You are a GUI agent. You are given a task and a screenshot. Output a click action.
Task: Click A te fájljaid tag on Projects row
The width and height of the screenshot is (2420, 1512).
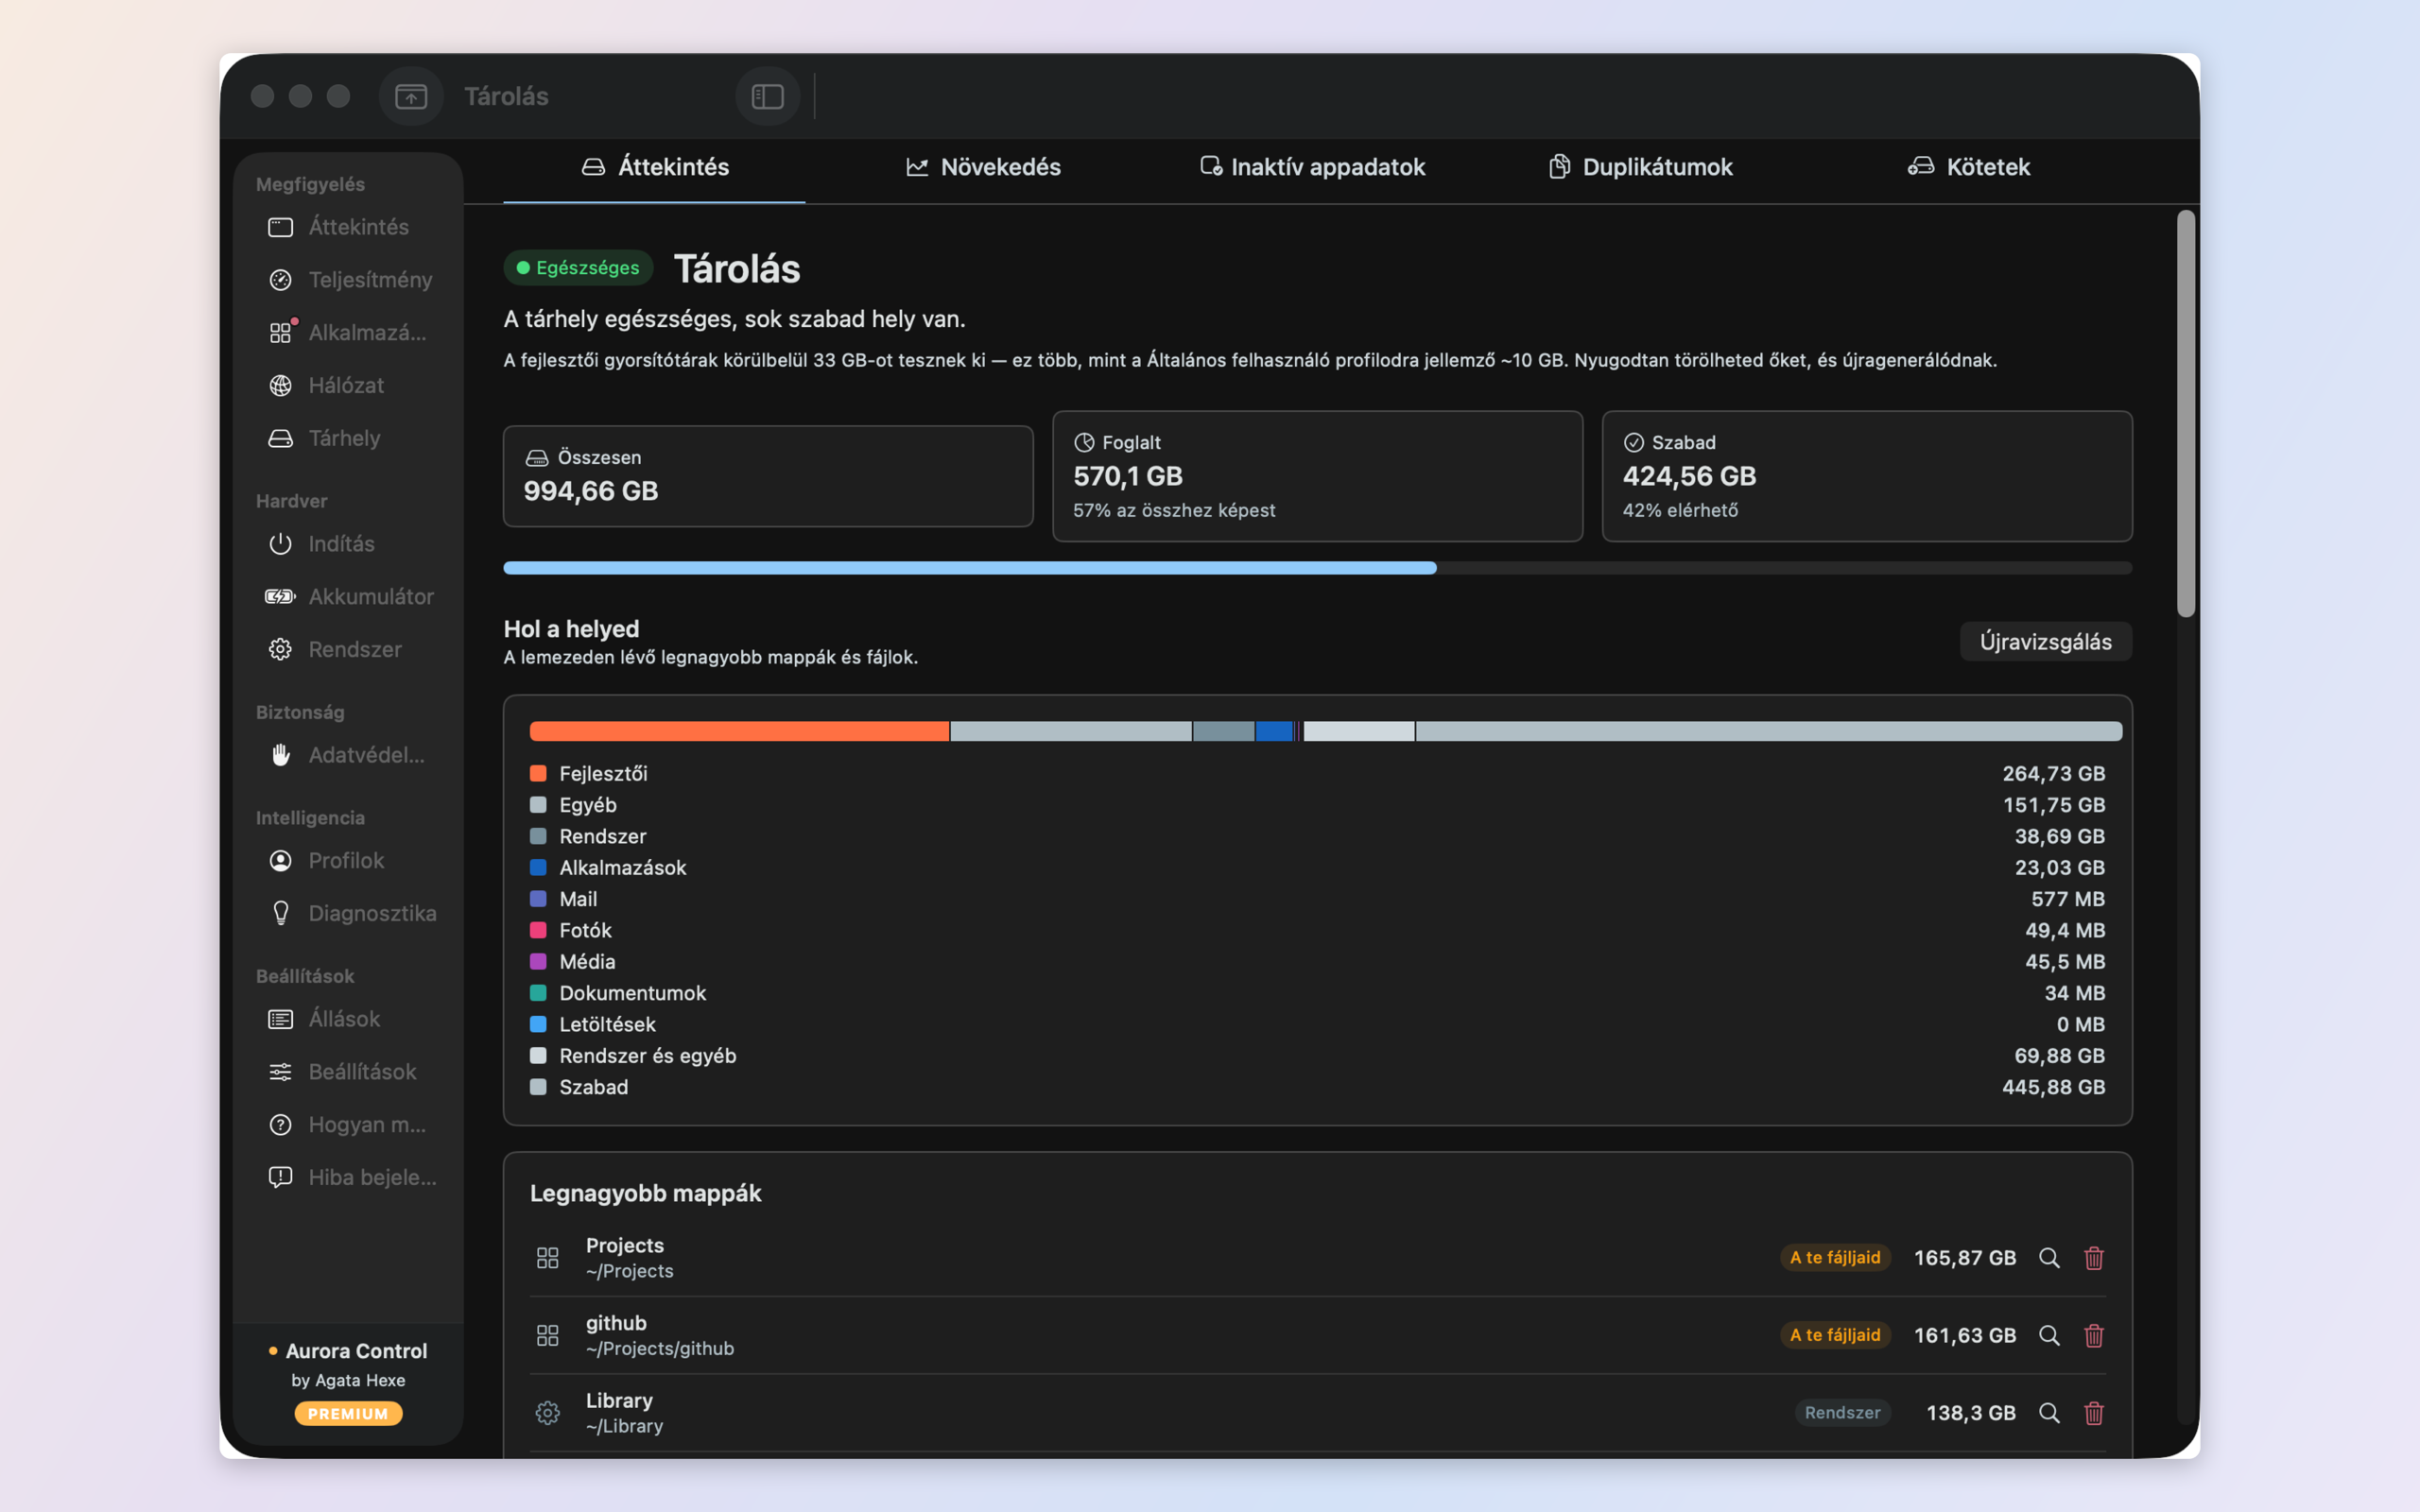1835,1258
